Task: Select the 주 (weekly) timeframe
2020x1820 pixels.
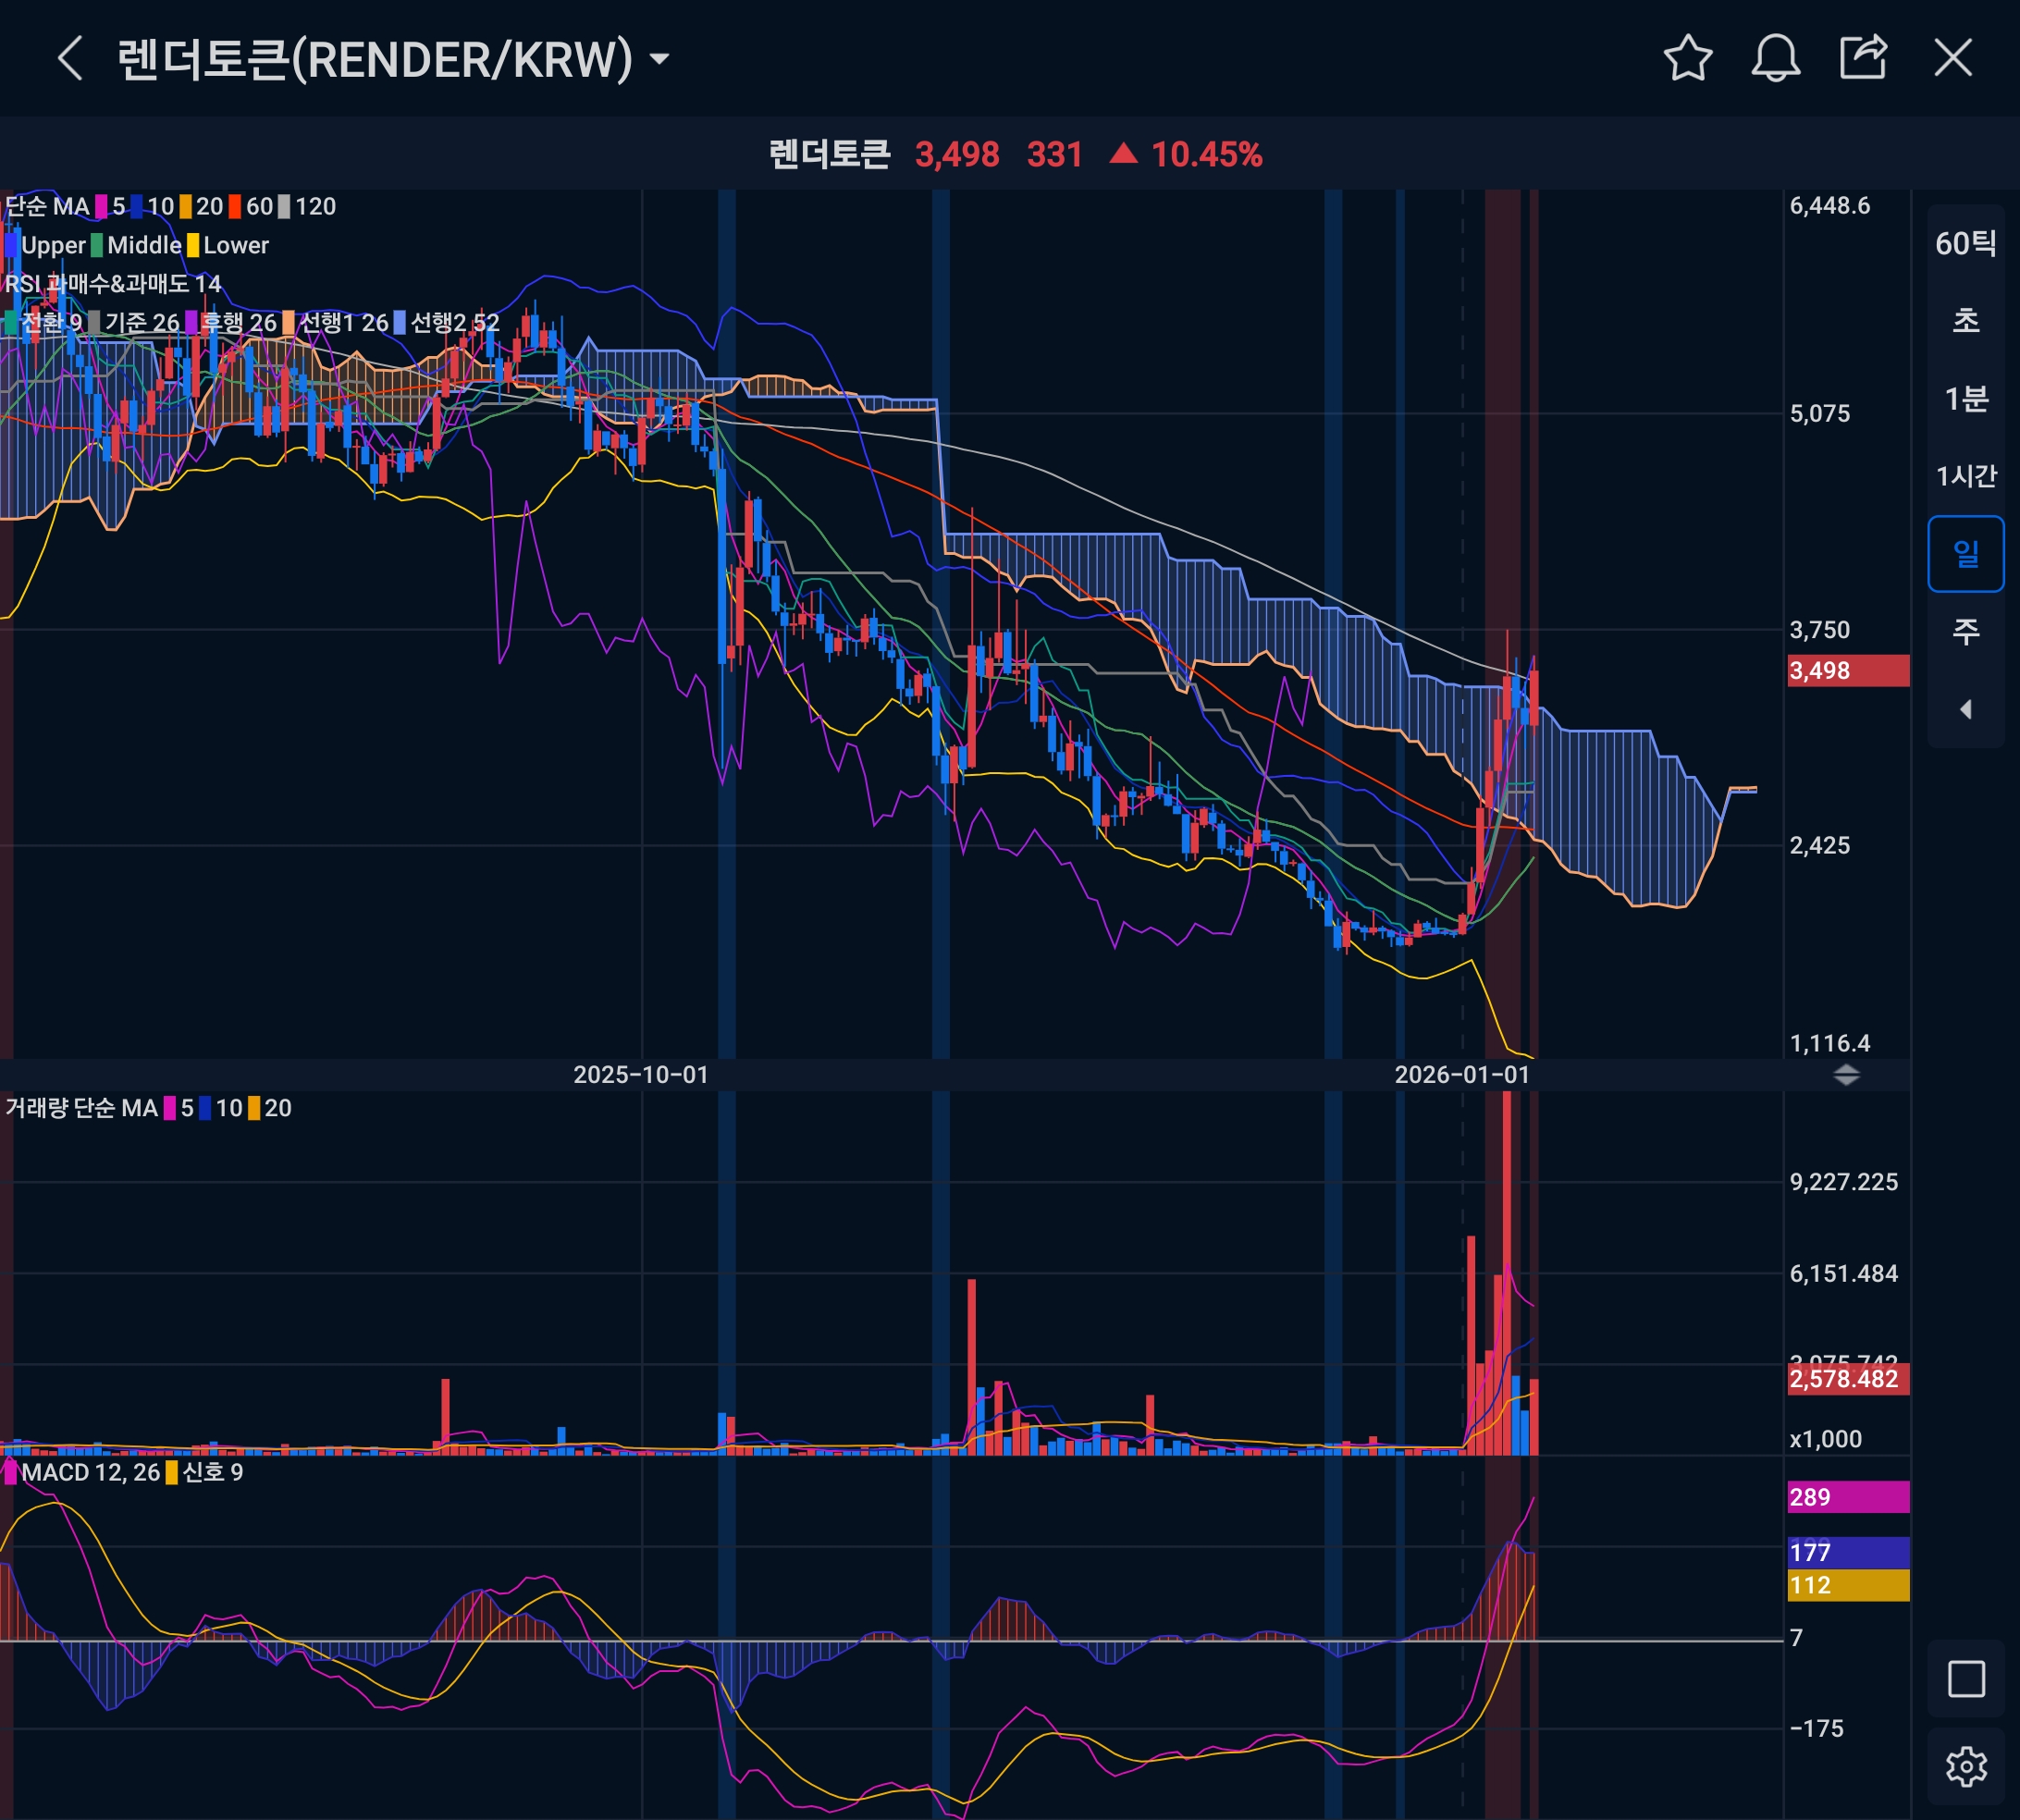Action: 1965,631
